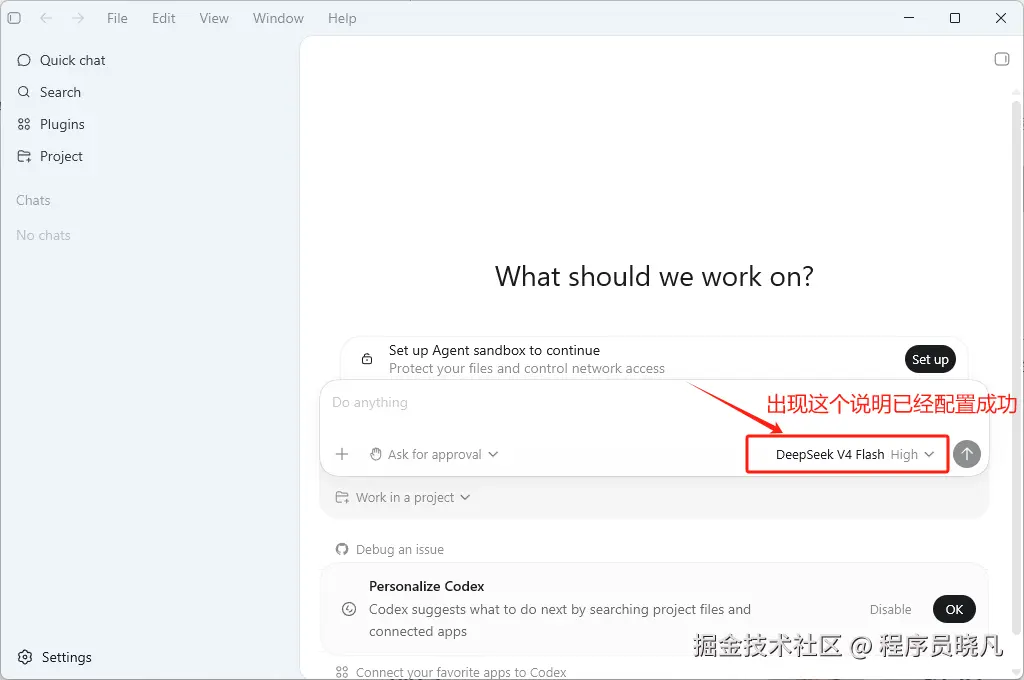Viewport: 1024px width, 680px height.
Task: Click OK on Personalize Codex card
Action: click(954, 609)
